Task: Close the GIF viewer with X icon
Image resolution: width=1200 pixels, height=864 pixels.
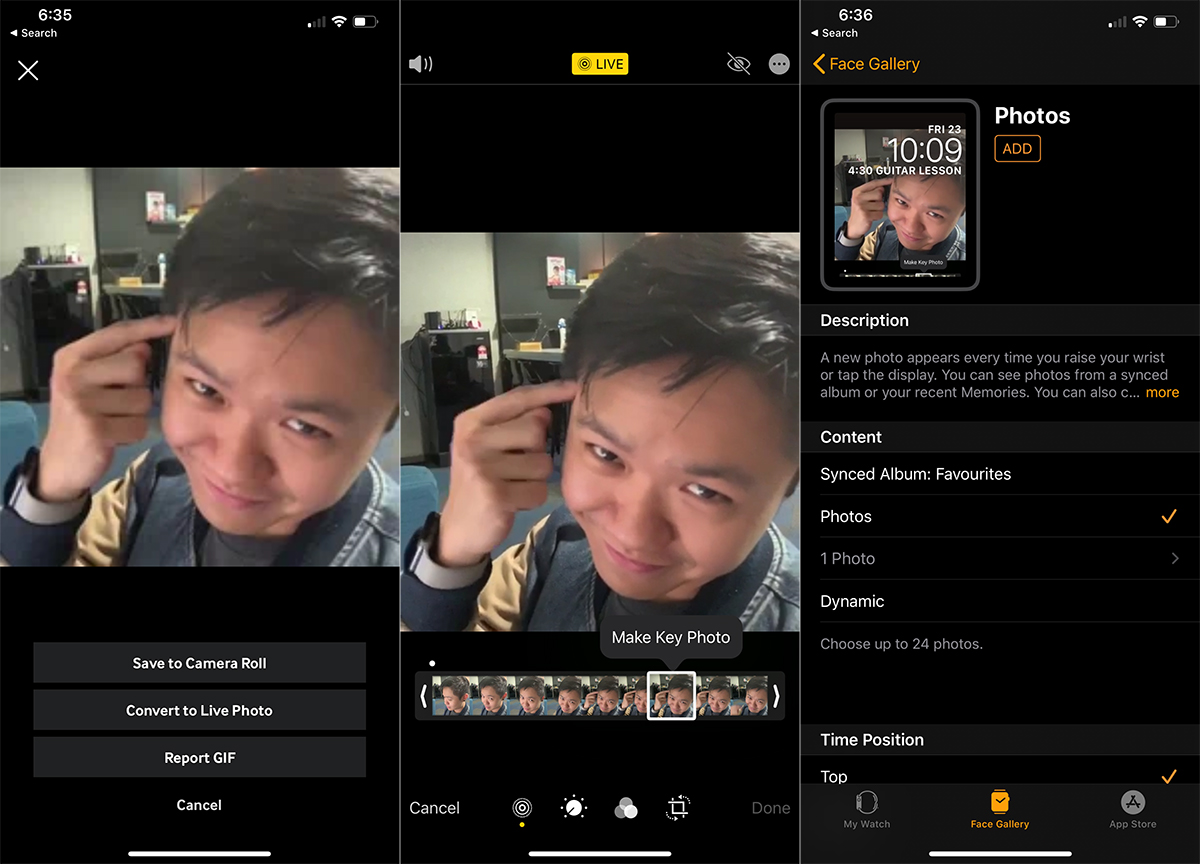Action: pyautogui.click(x=28, y=70)
